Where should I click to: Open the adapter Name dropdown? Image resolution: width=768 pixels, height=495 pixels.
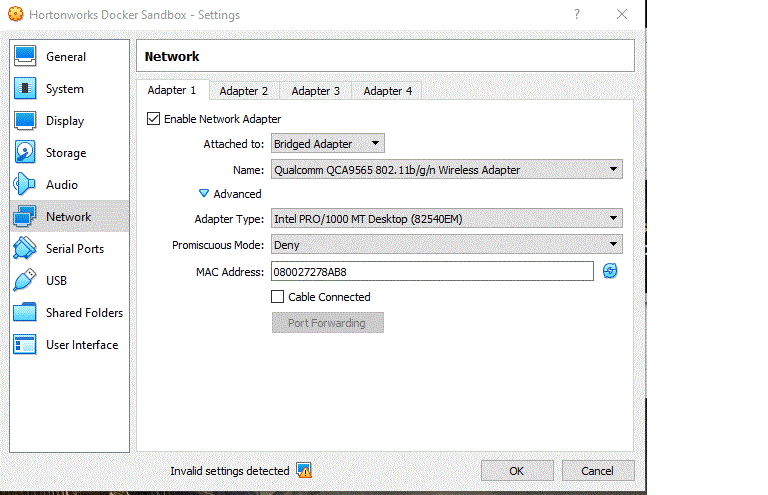(x=447, y=169)
